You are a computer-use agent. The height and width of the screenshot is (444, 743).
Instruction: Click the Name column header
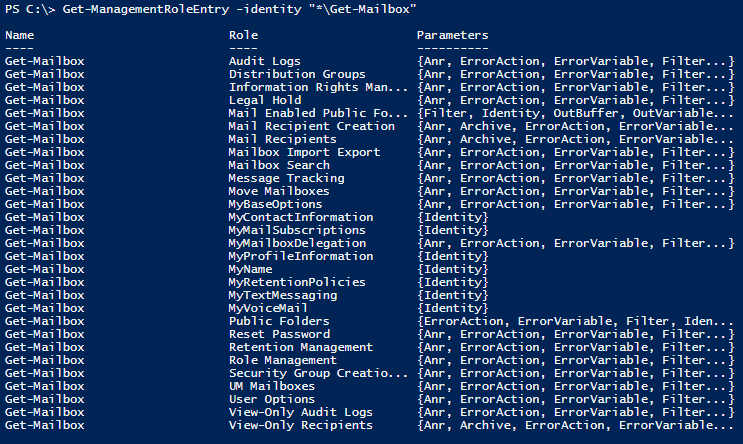[21, 35]
